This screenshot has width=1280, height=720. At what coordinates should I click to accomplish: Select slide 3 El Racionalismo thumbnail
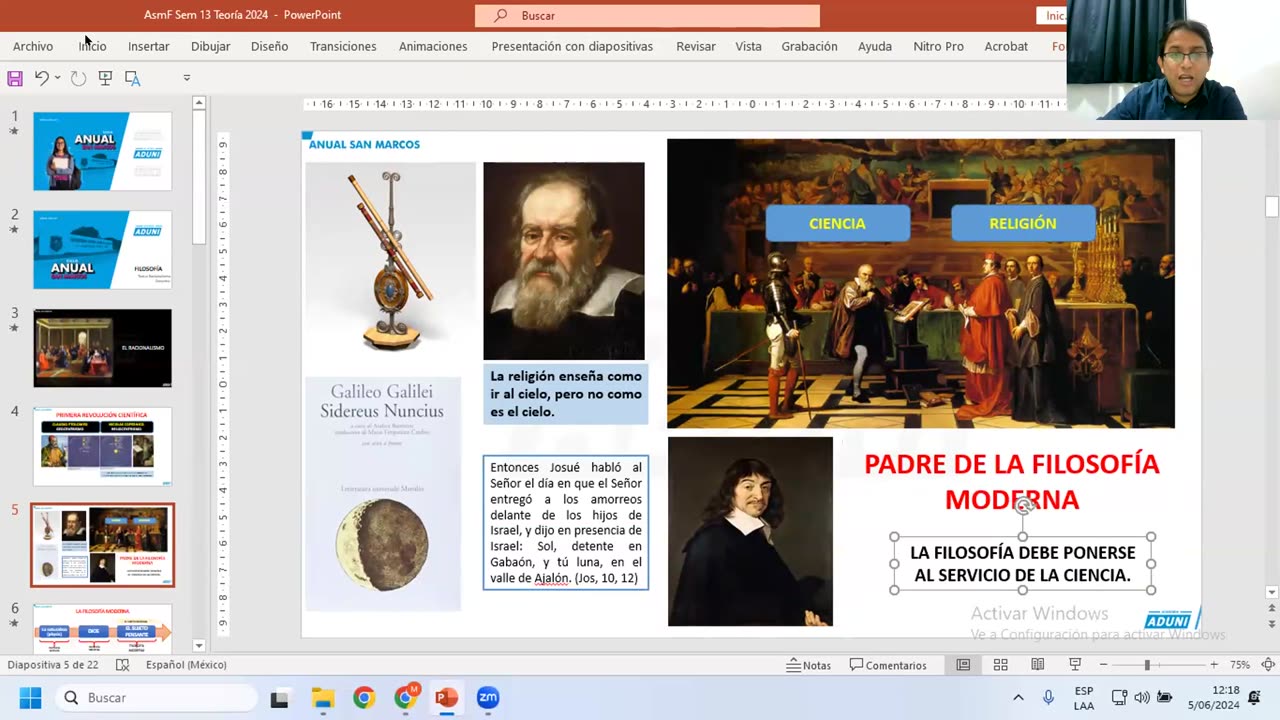click(x=102, y=348)
